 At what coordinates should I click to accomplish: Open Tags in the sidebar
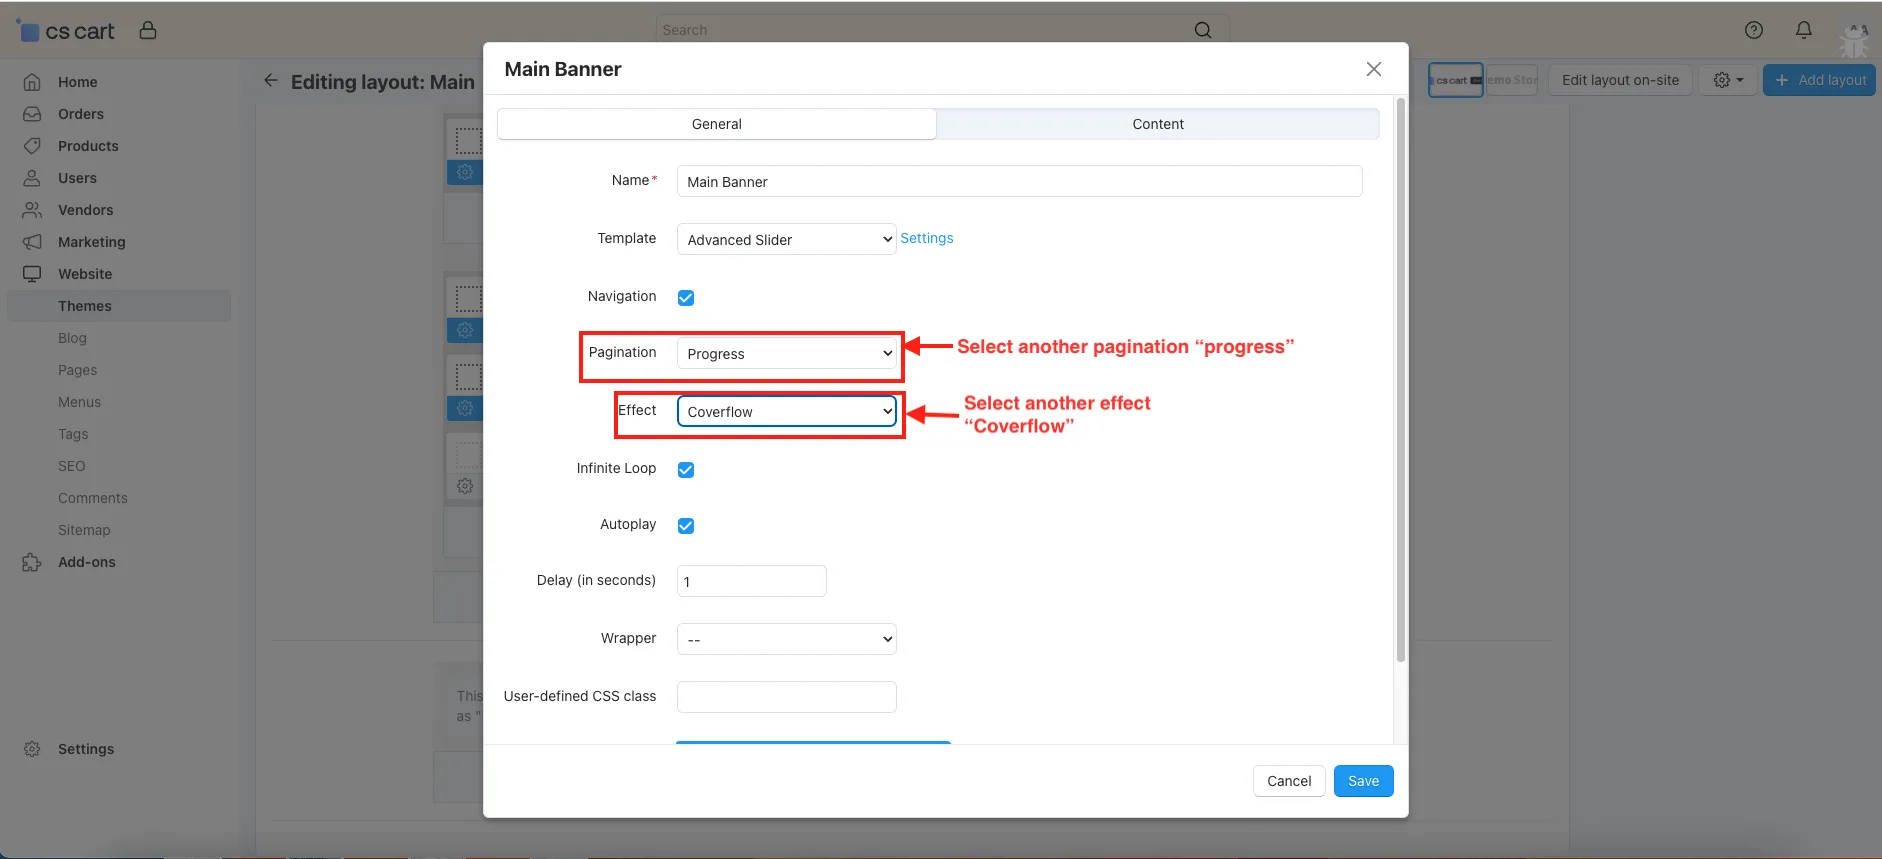point(73,434)
